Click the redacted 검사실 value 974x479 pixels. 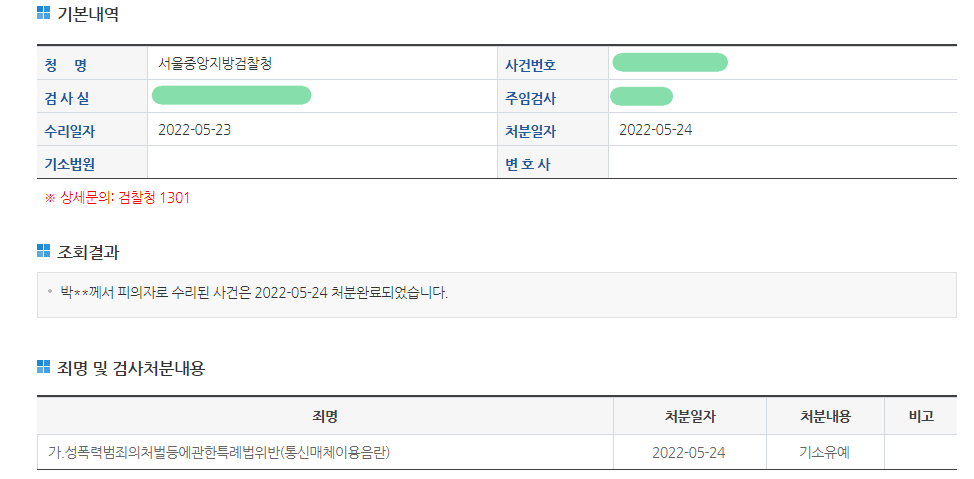pos(231,96)
